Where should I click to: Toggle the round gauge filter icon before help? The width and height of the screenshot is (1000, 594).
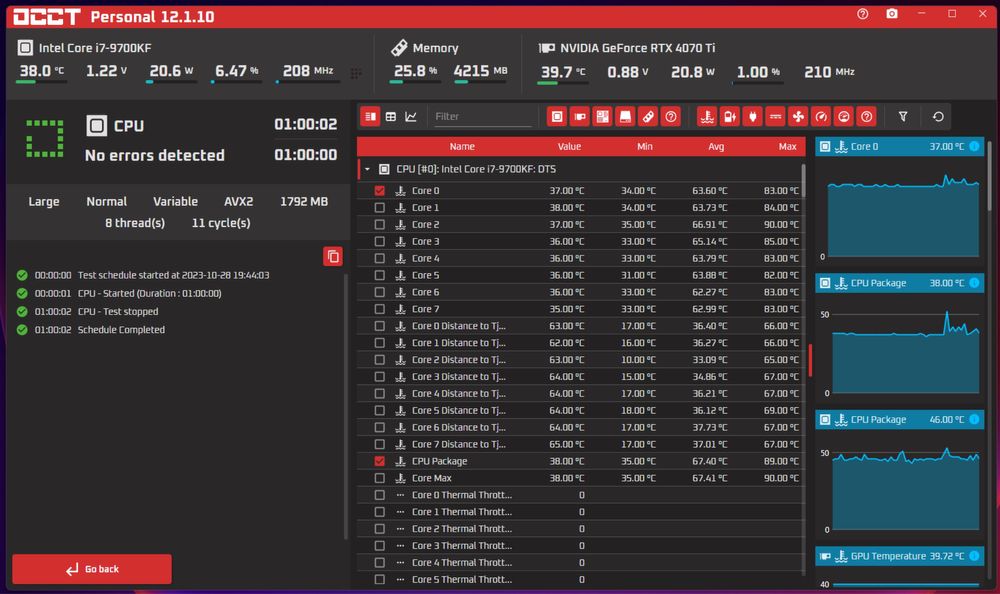pos(844,117)
